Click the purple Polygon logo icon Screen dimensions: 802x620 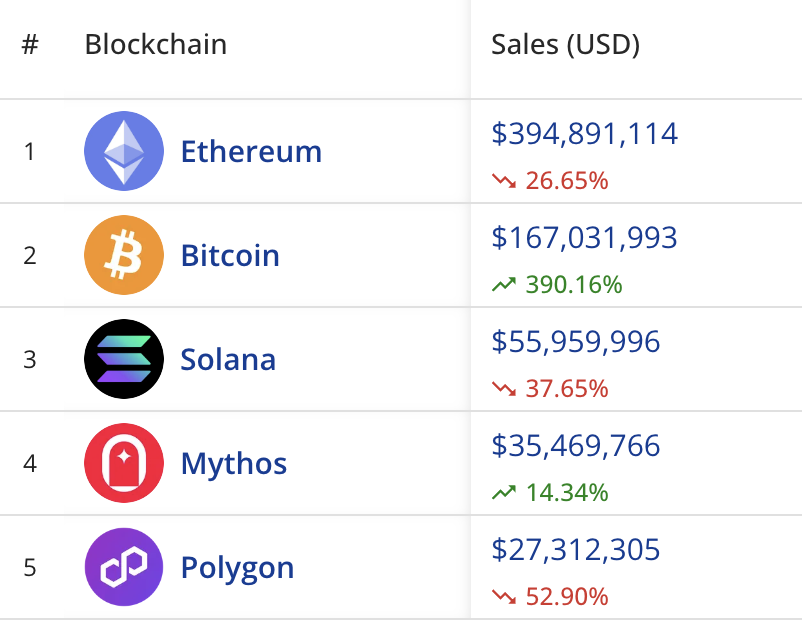124,567
